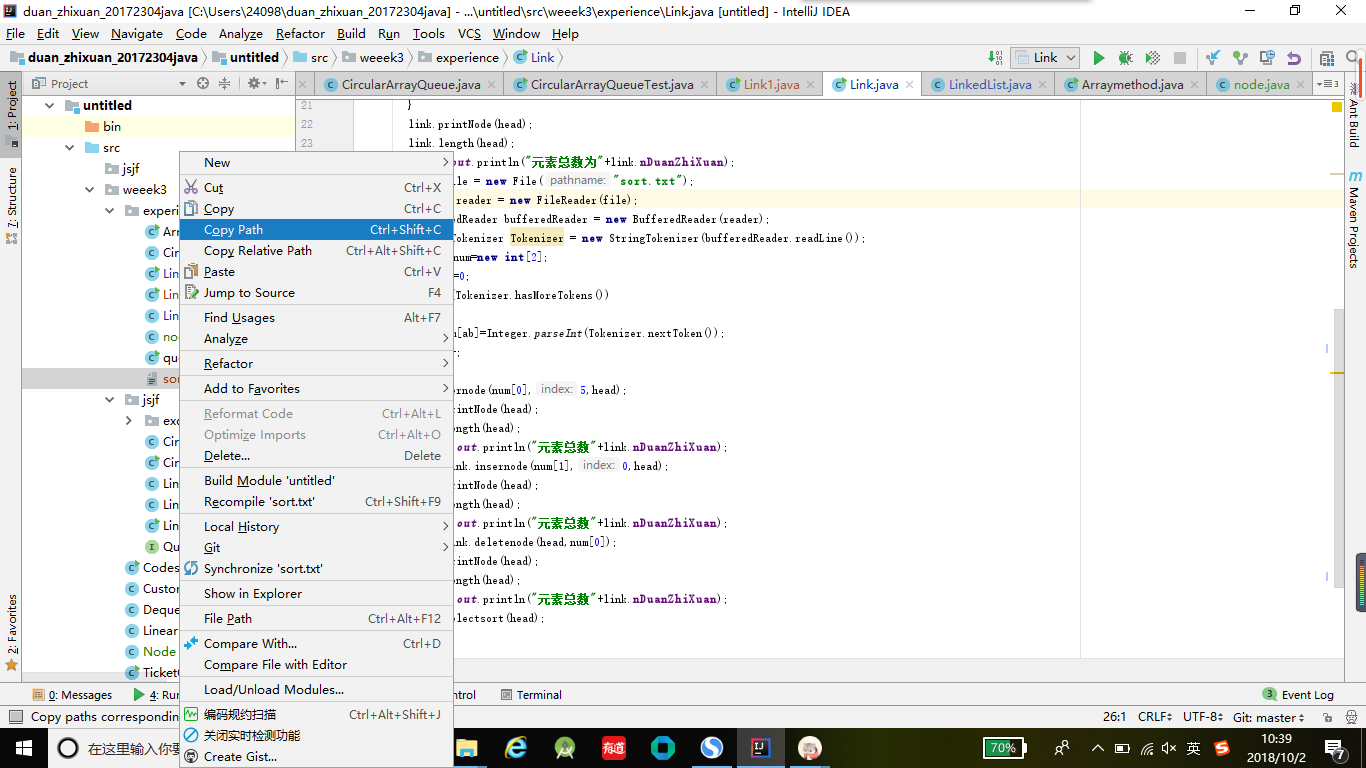Click the Scroll from Source crosshair icon
Viewport: 1366px width, 768px height.
pyautogui.click(x=203, y=83)
